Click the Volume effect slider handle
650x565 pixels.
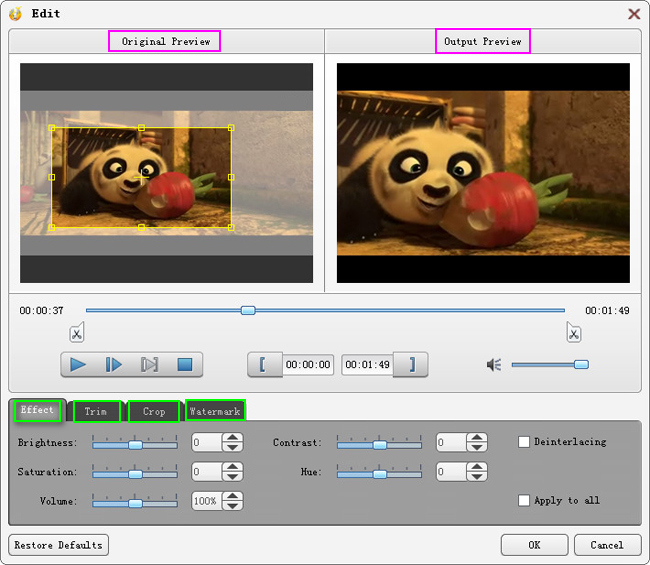click(135, 504)
